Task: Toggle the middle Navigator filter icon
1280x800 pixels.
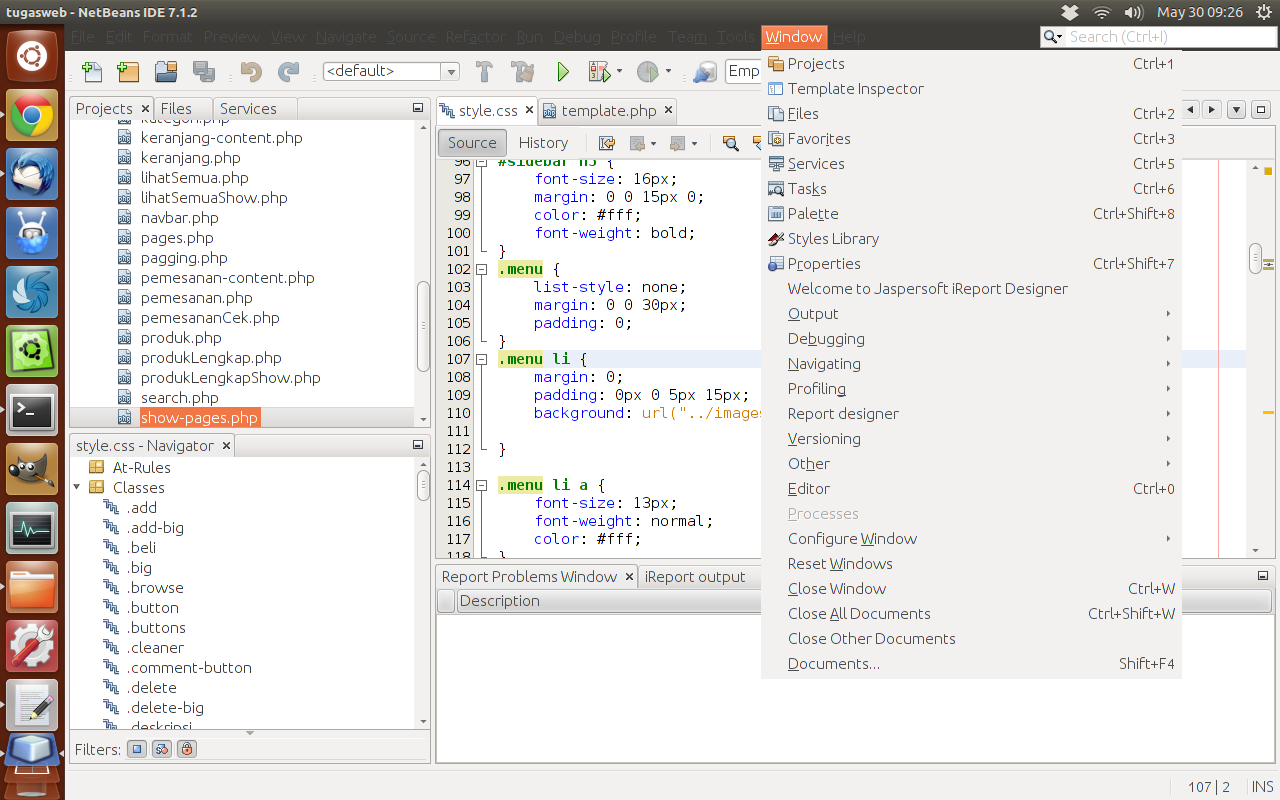Action: tap(161, 748)
